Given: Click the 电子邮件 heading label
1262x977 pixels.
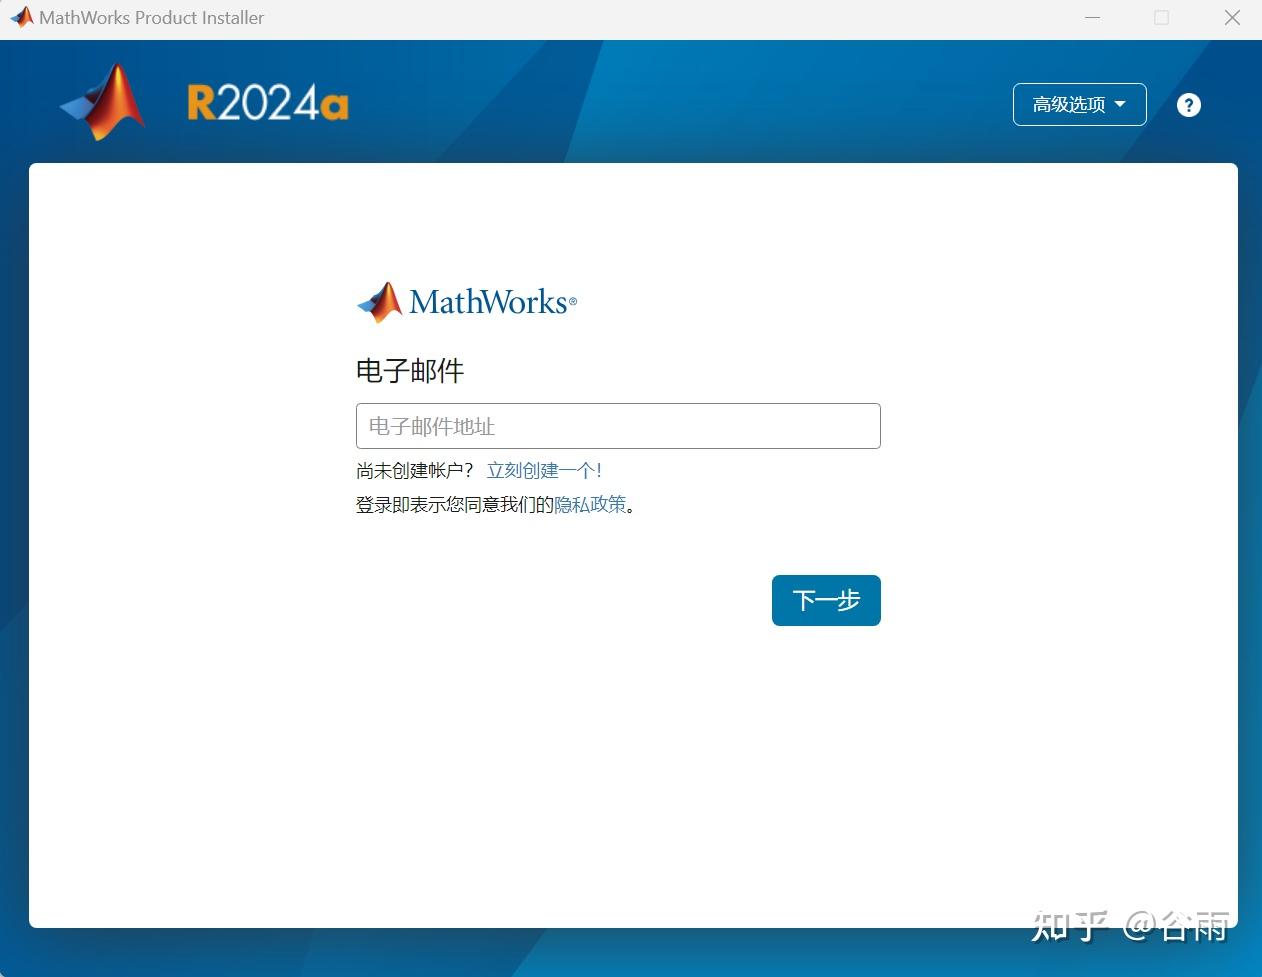Looking at the screenshot, I should [409, 370].
